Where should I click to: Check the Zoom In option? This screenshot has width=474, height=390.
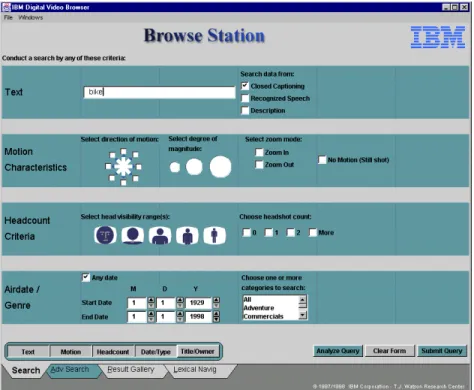click(x=259, y=152)
